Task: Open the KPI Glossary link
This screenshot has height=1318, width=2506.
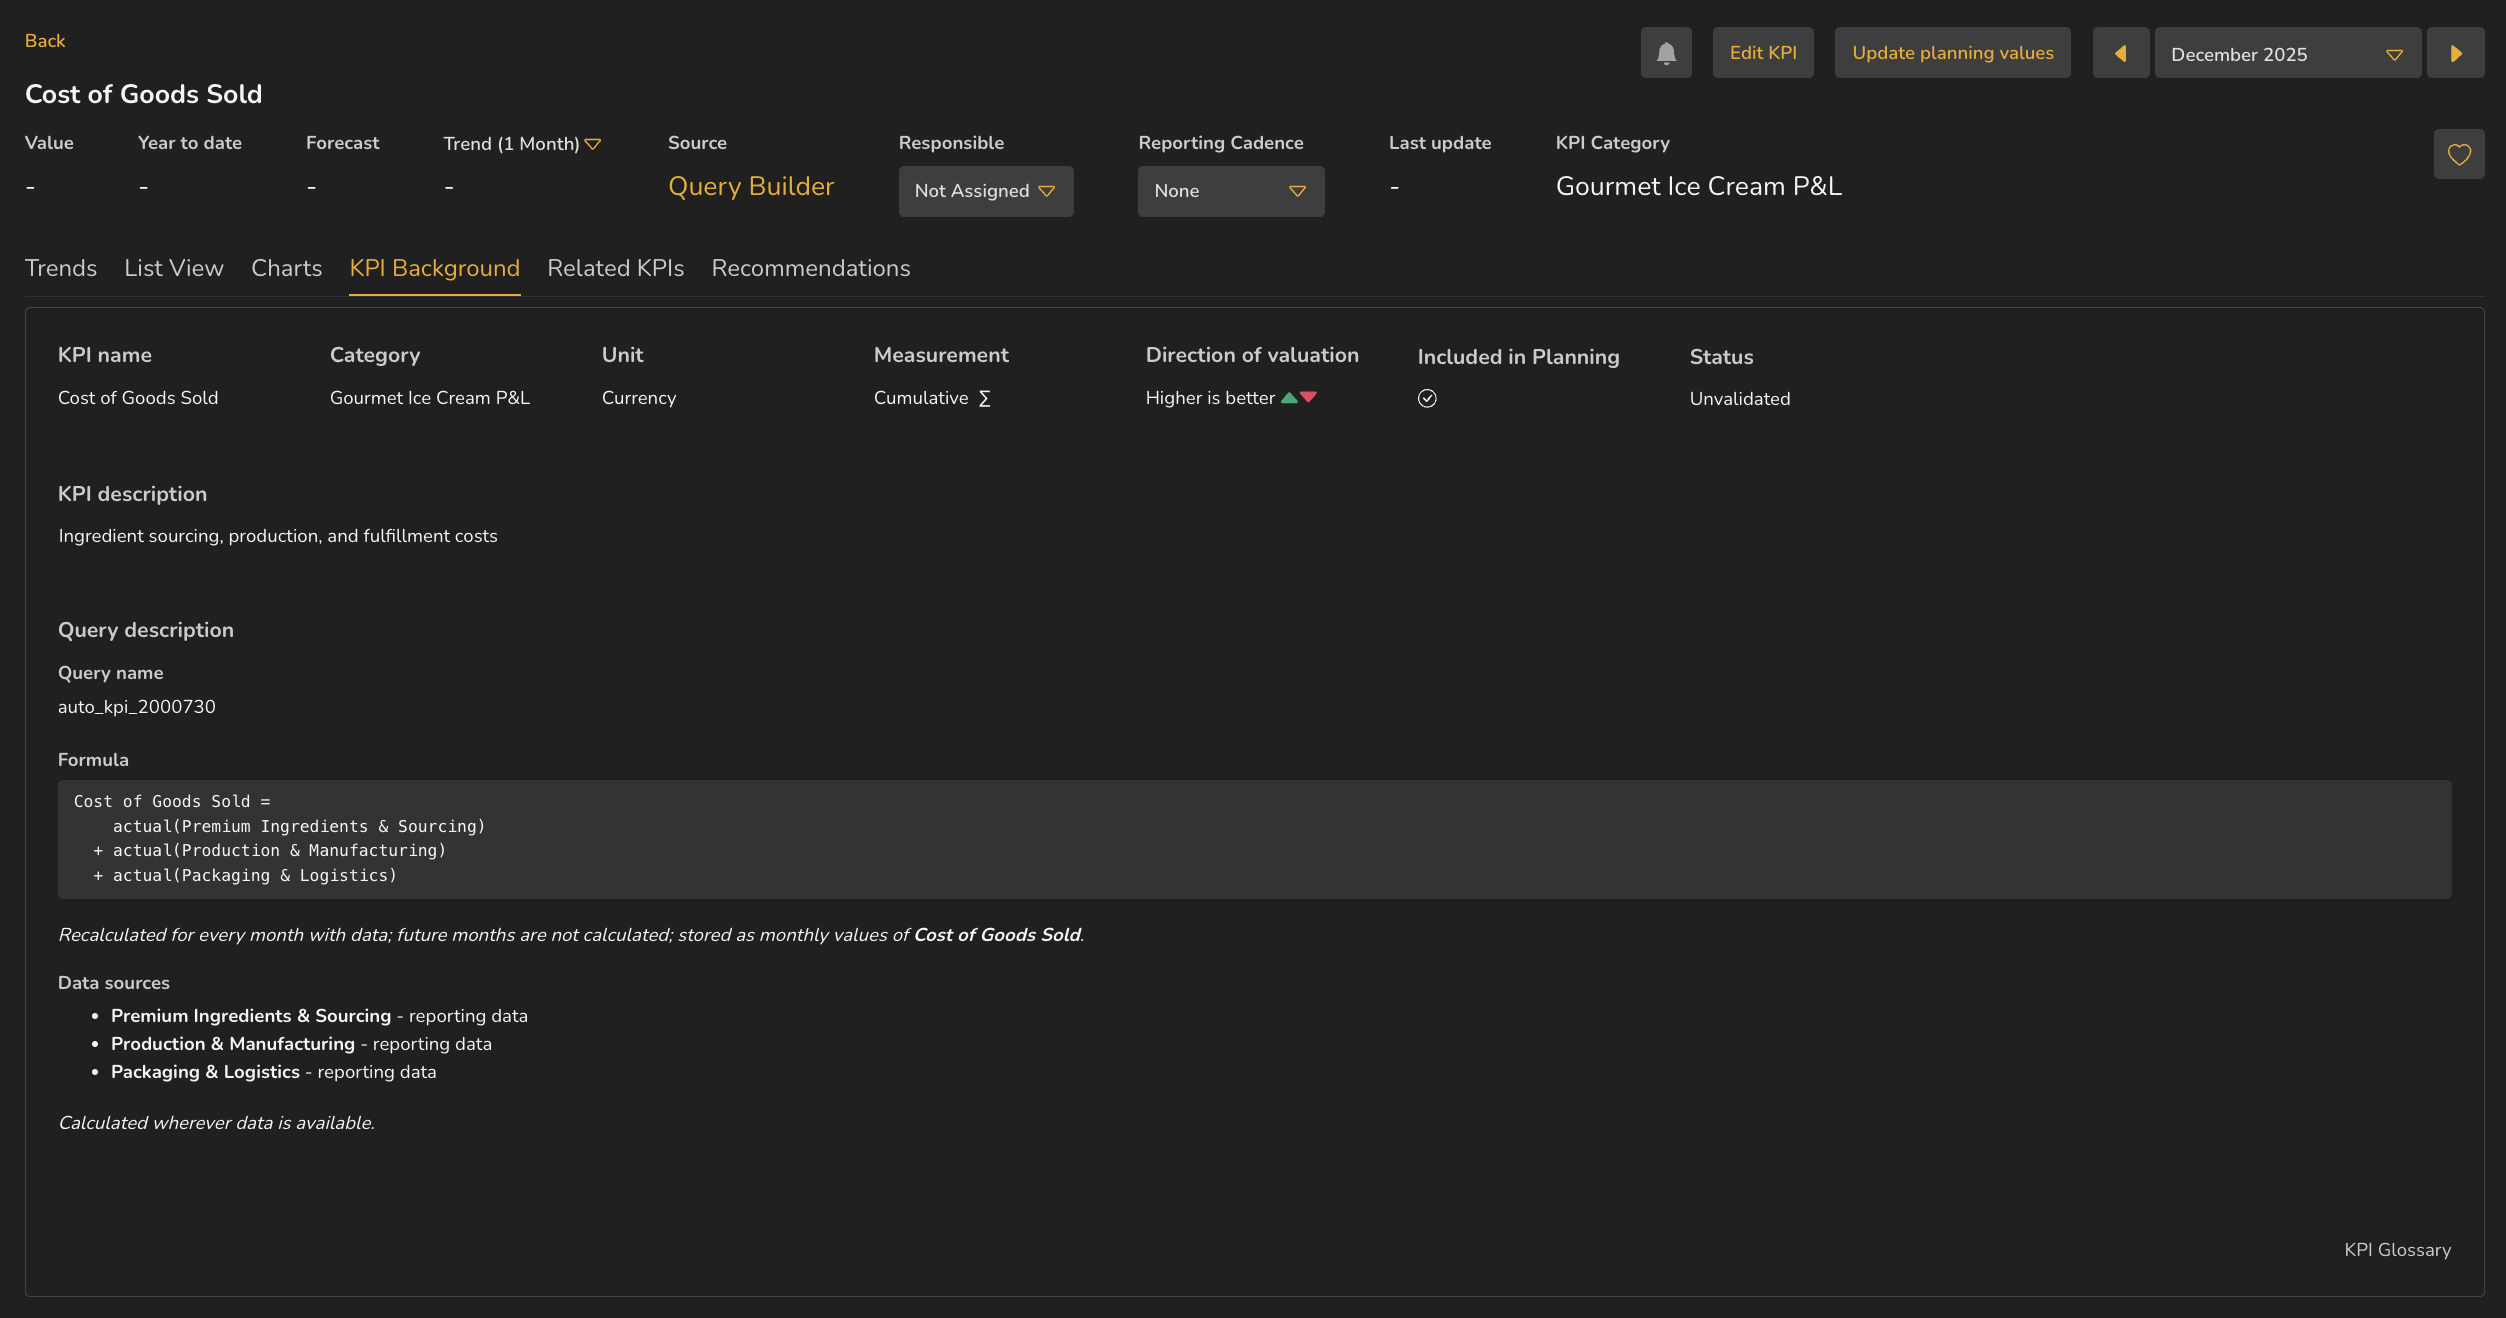Action: click(x=2398, y=1250)
